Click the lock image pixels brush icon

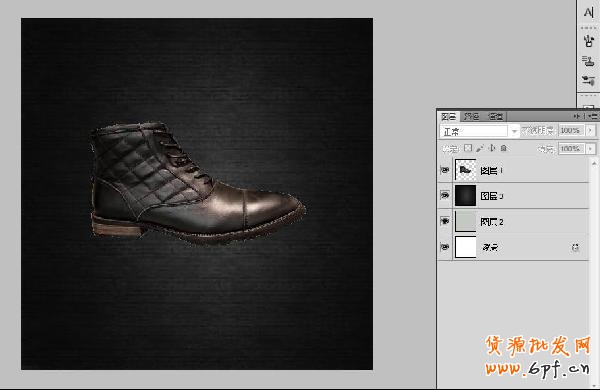[480, 148]
